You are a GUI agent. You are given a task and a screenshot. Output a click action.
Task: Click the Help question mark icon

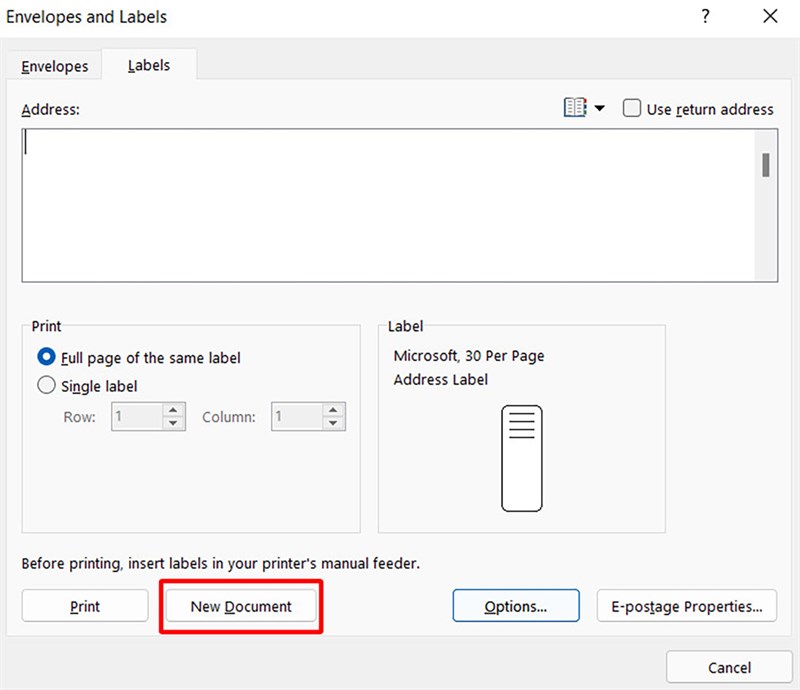(707, 16)
